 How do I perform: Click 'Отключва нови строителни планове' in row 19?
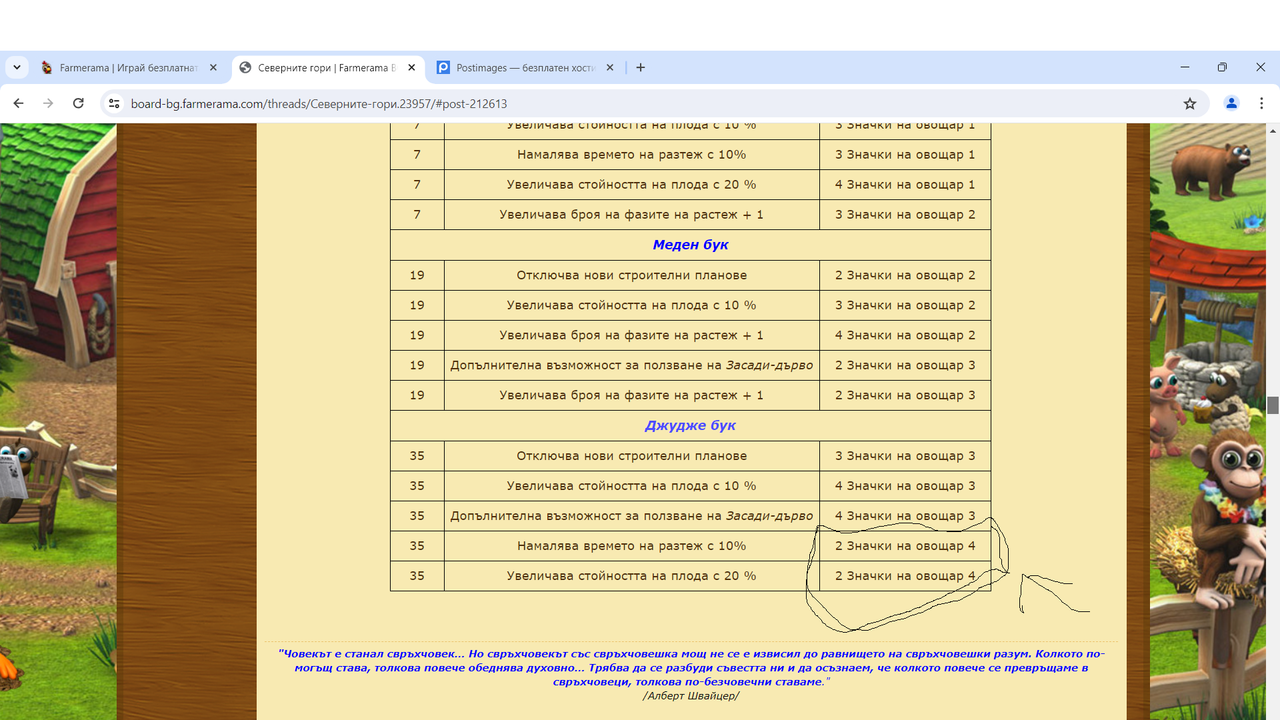pos(632,275)
